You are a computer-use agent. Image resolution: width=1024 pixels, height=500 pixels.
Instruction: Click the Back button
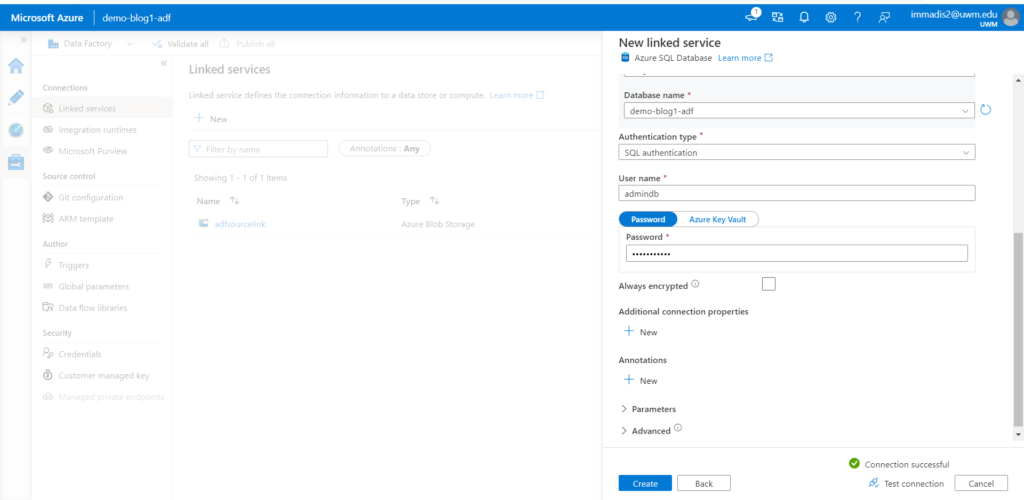tap(703, 483)
